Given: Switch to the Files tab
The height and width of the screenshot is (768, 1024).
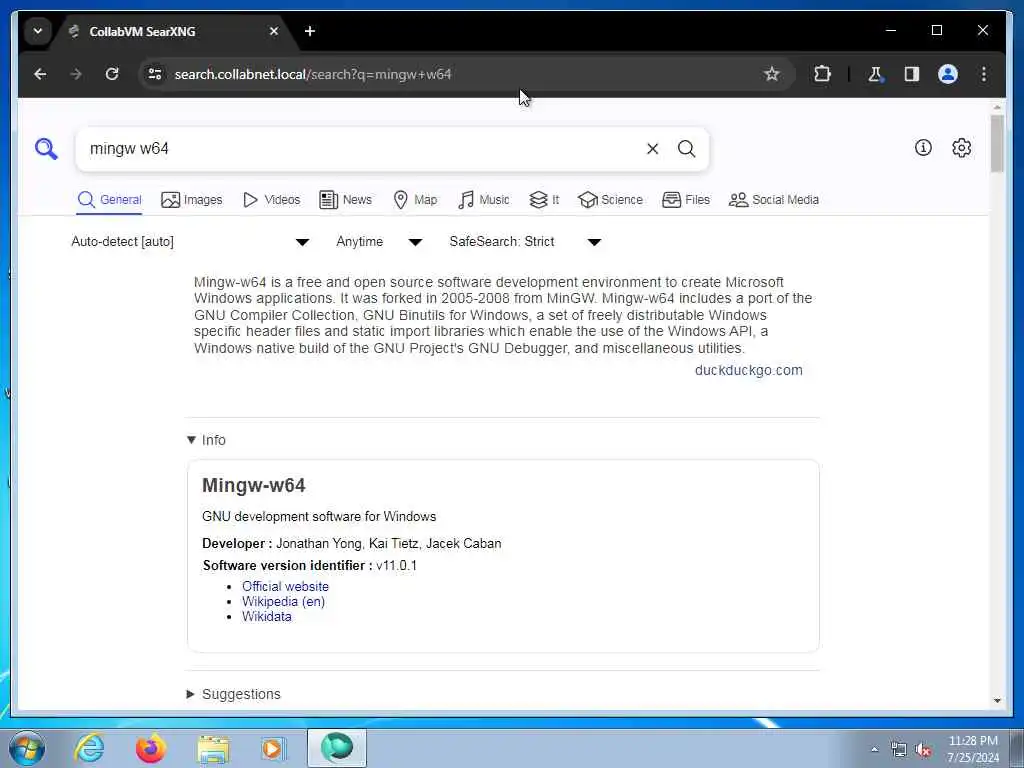Looking at the screenshot, I should coord(686,200).
